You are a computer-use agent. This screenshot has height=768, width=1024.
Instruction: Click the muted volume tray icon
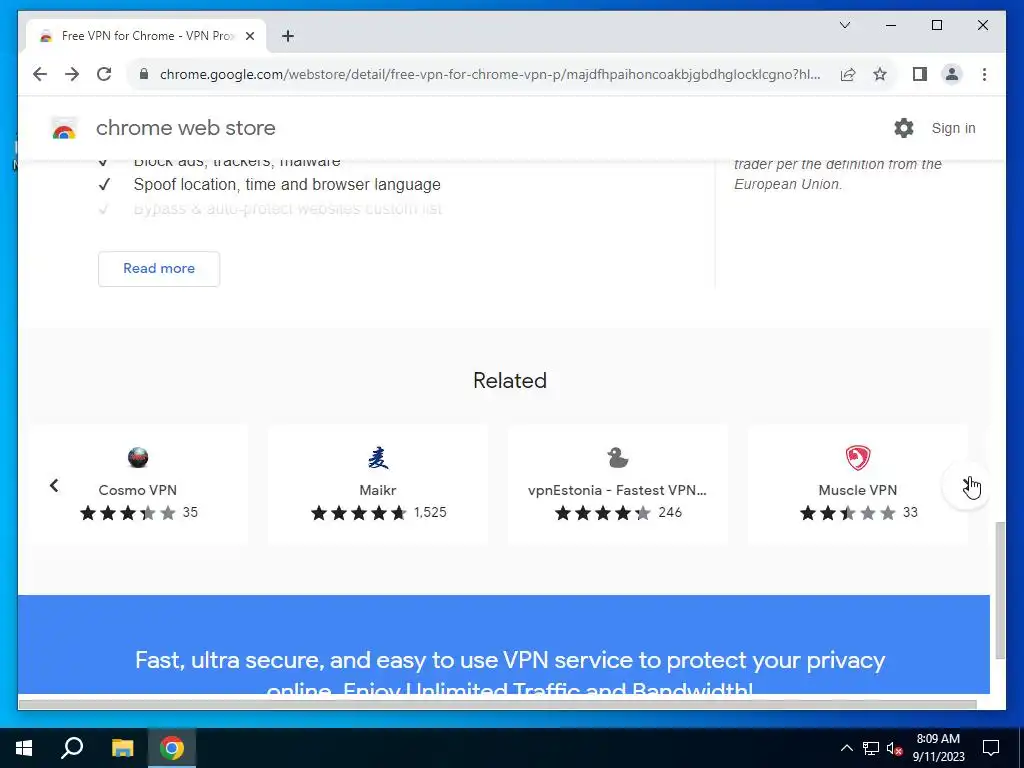click(894, 748)
